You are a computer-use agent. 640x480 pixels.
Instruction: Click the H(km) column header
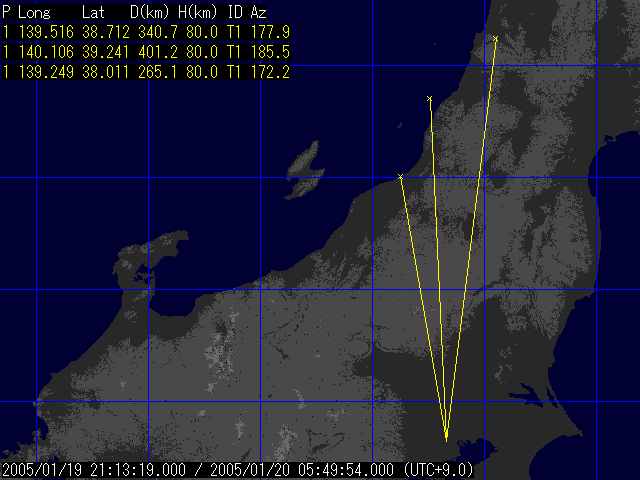pyautogui.click(x=198, y=12)
